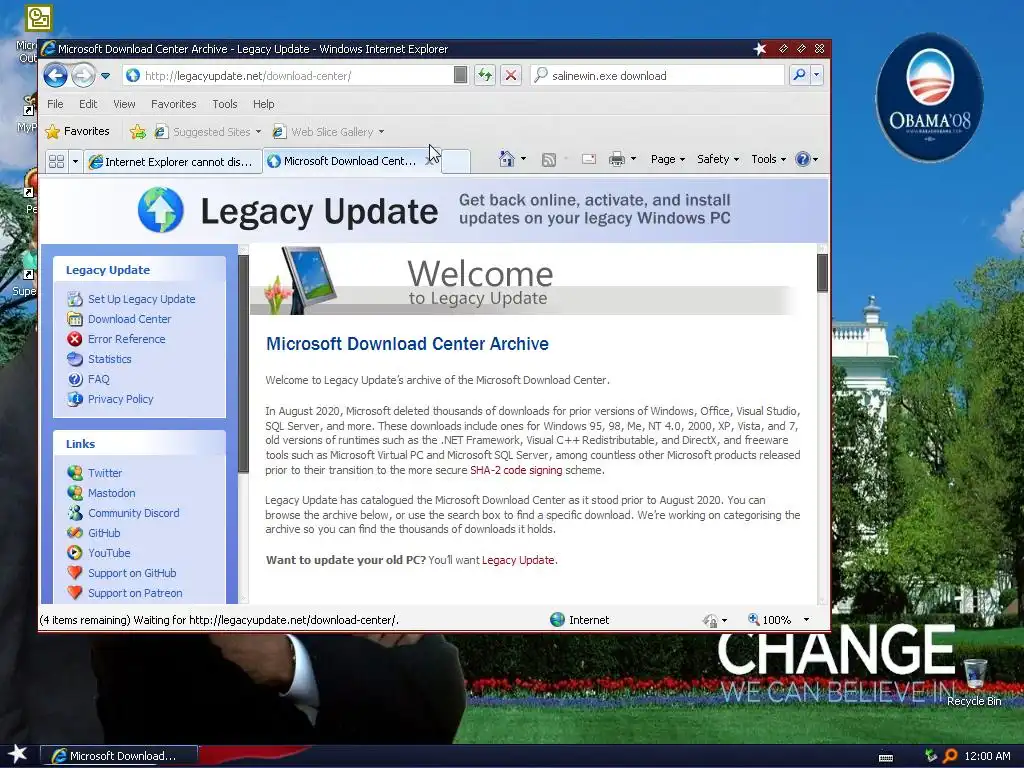Click Microsoft Download taskbar button
Image resolution: width=1024 pixels, height=768 pixels.
pyautogui.click(x=119, y=756)
